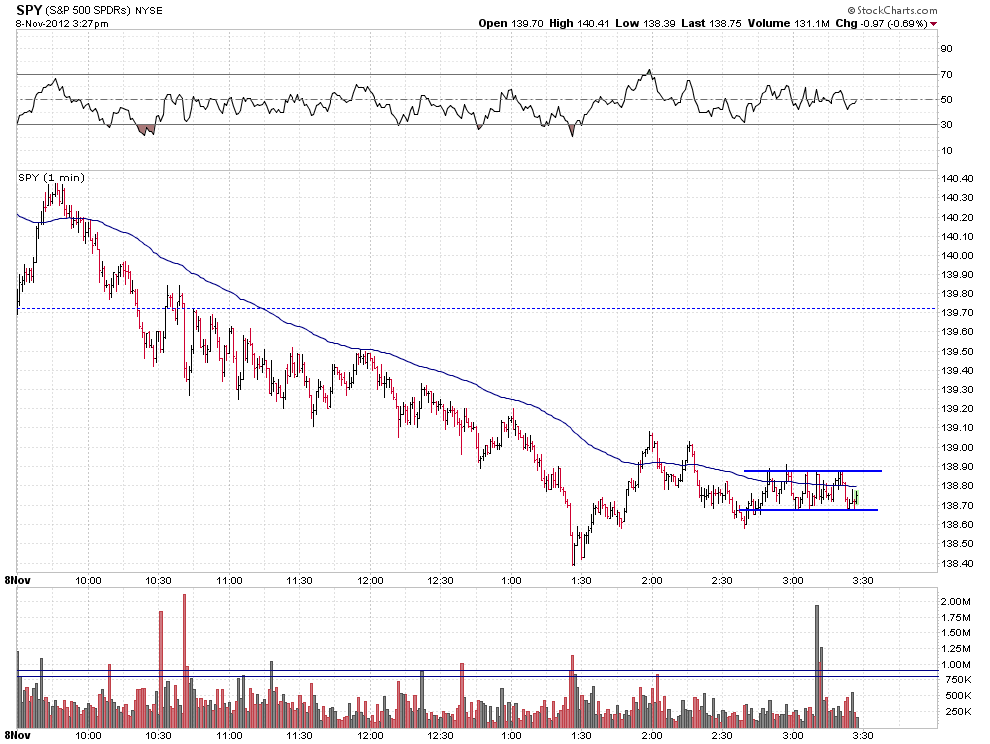Click the tall gray volume spike after 3:00
The image size is (990, 744).
coord(817,666)
